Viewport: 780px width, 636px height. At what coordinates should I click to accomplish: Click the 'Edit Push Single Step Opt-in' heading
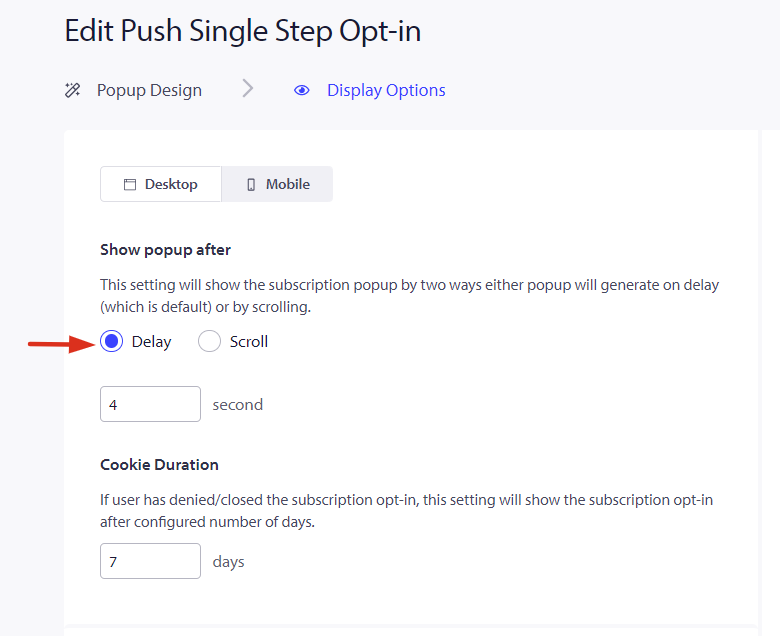pos(243,31)
